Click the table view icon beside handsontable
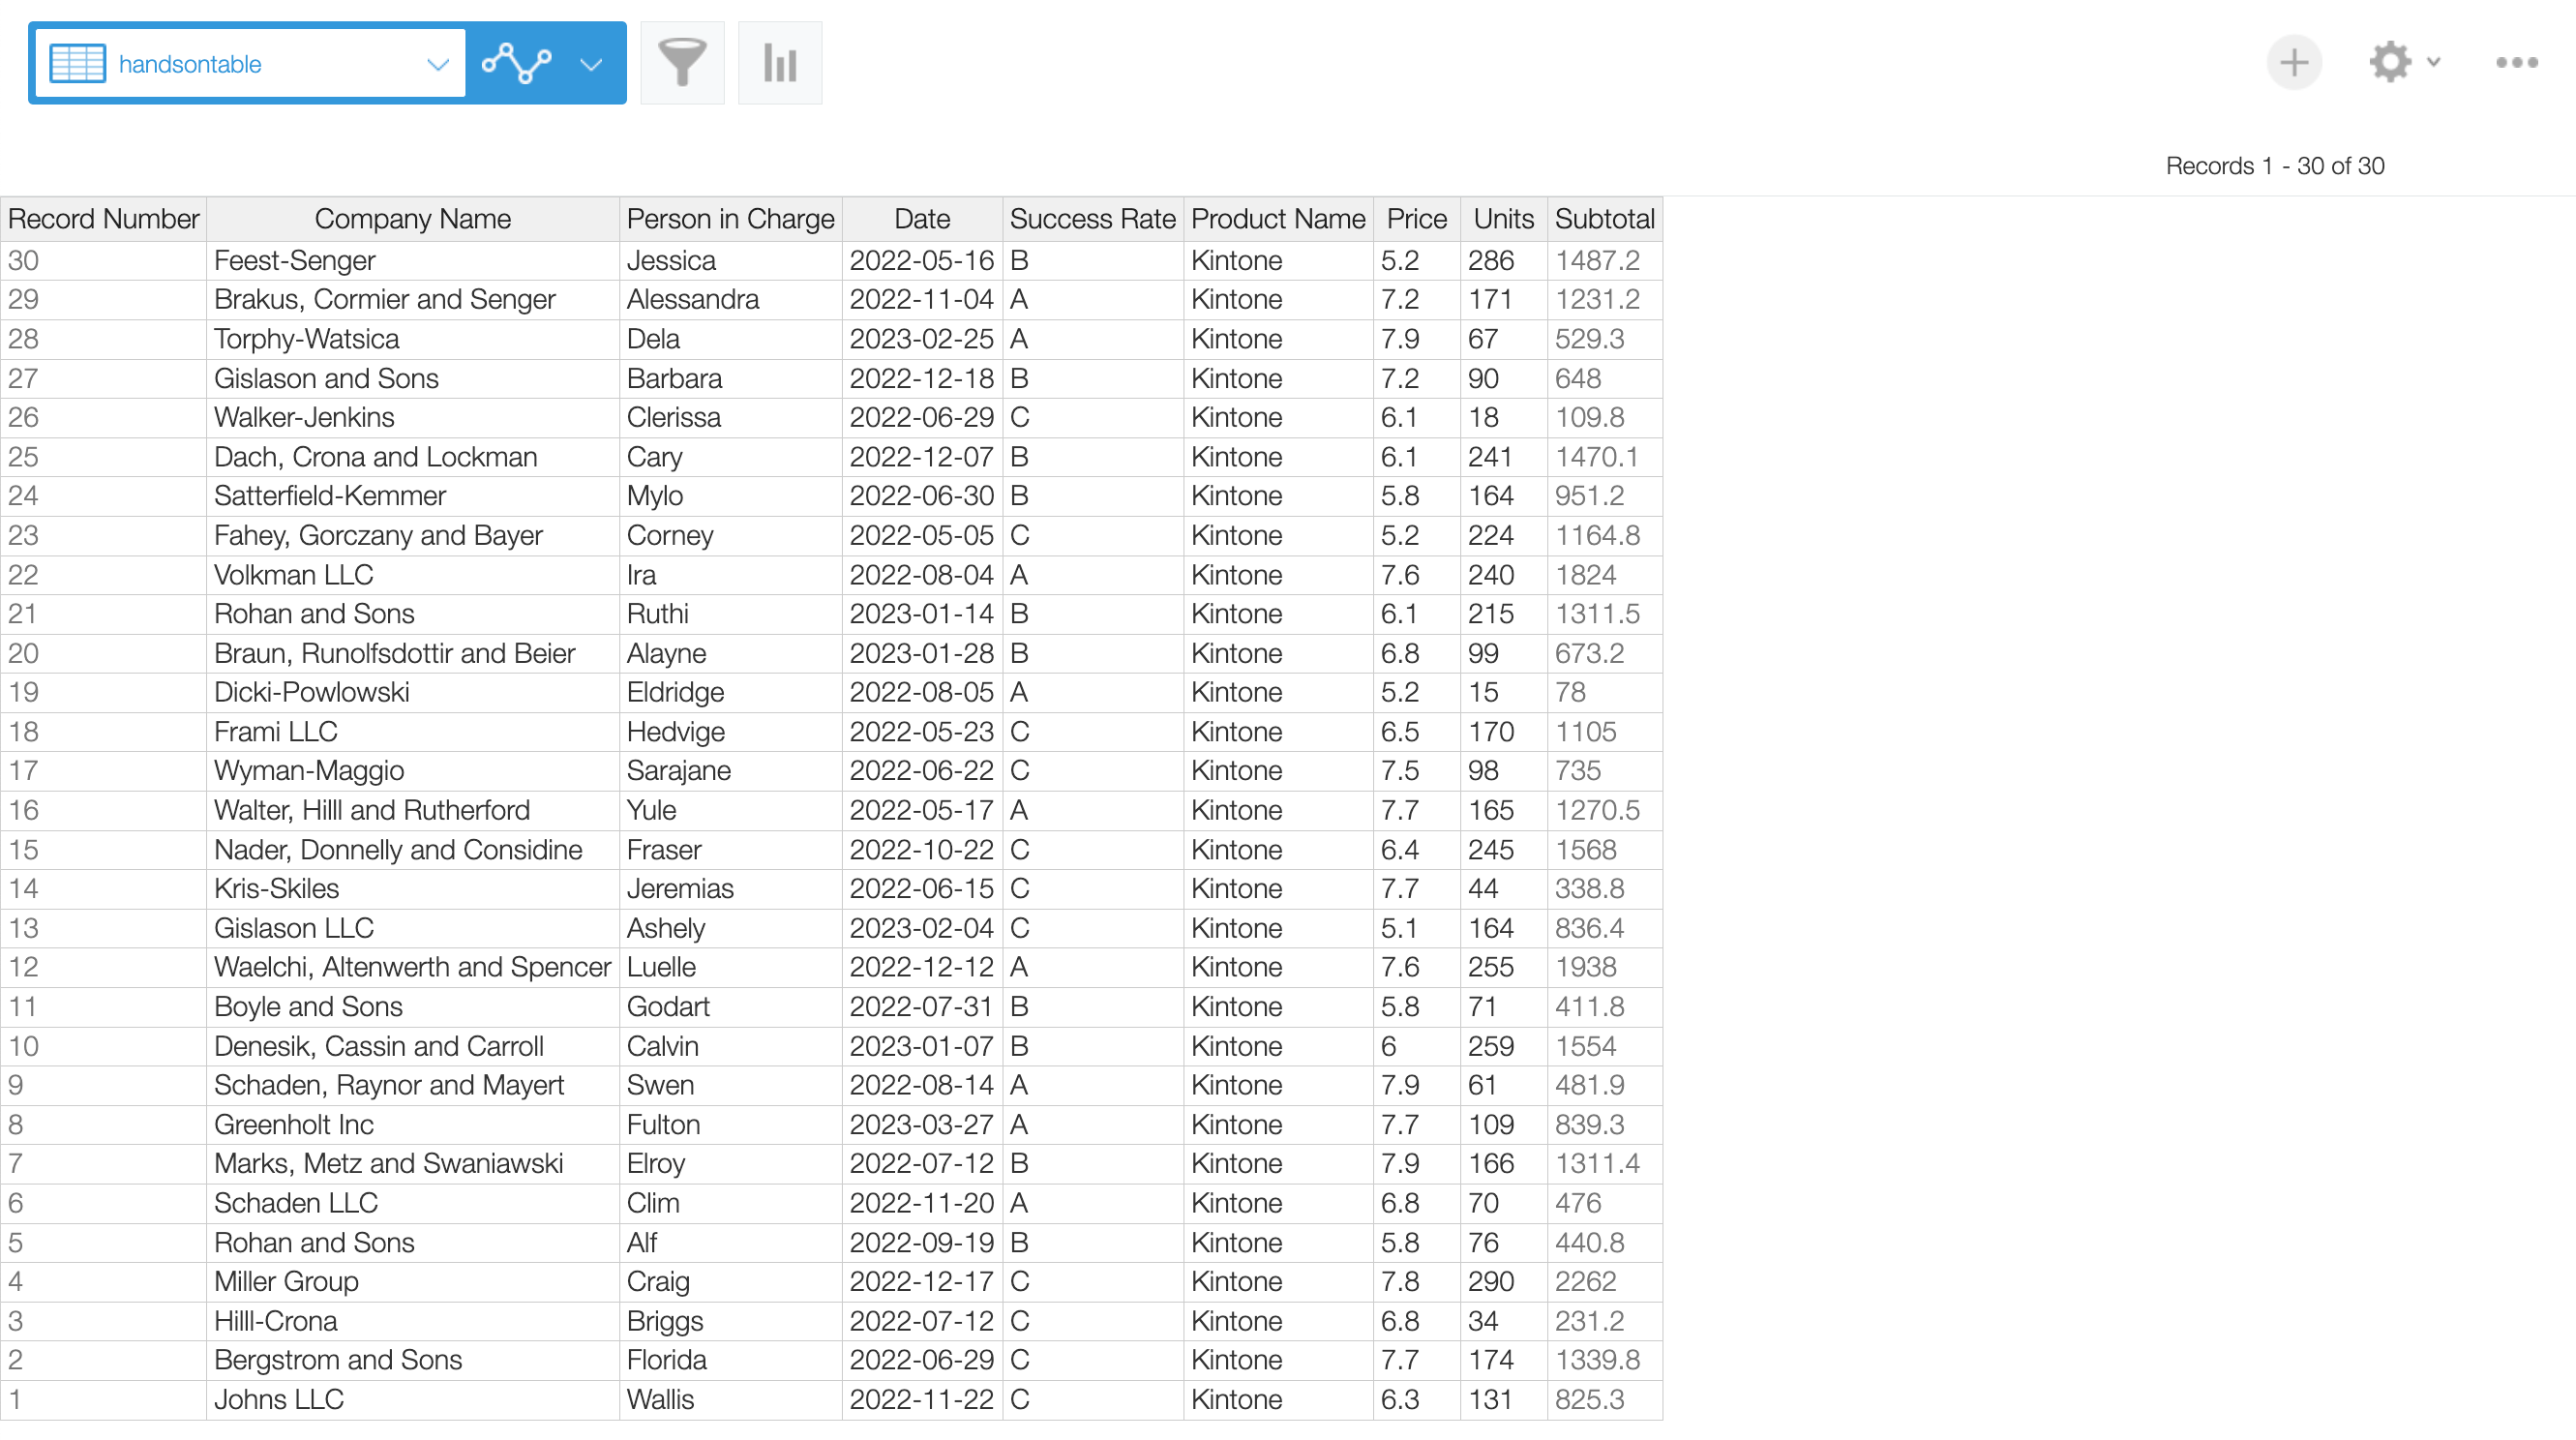 78,63
